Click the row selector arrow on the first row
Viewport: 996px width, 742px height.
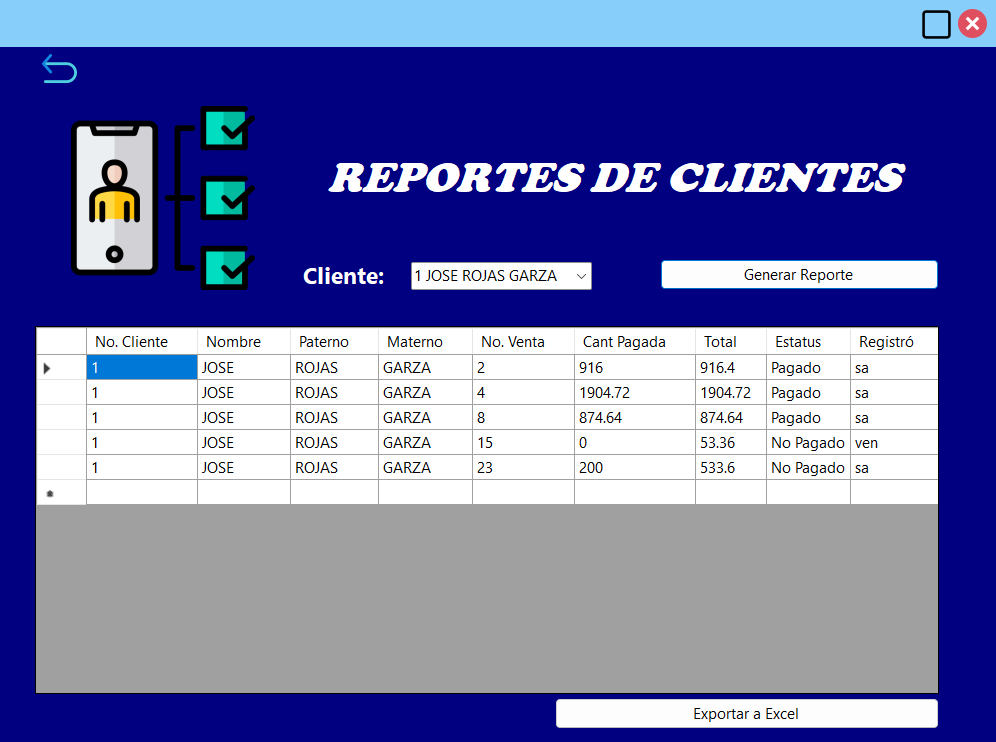point(46,368)
